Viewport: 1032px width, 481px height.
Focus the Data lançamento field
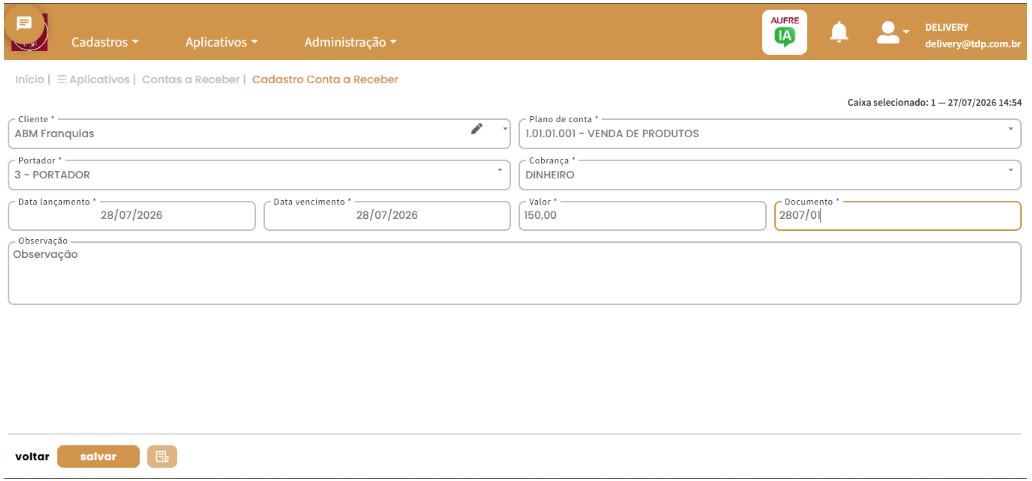tap(132, 216)
